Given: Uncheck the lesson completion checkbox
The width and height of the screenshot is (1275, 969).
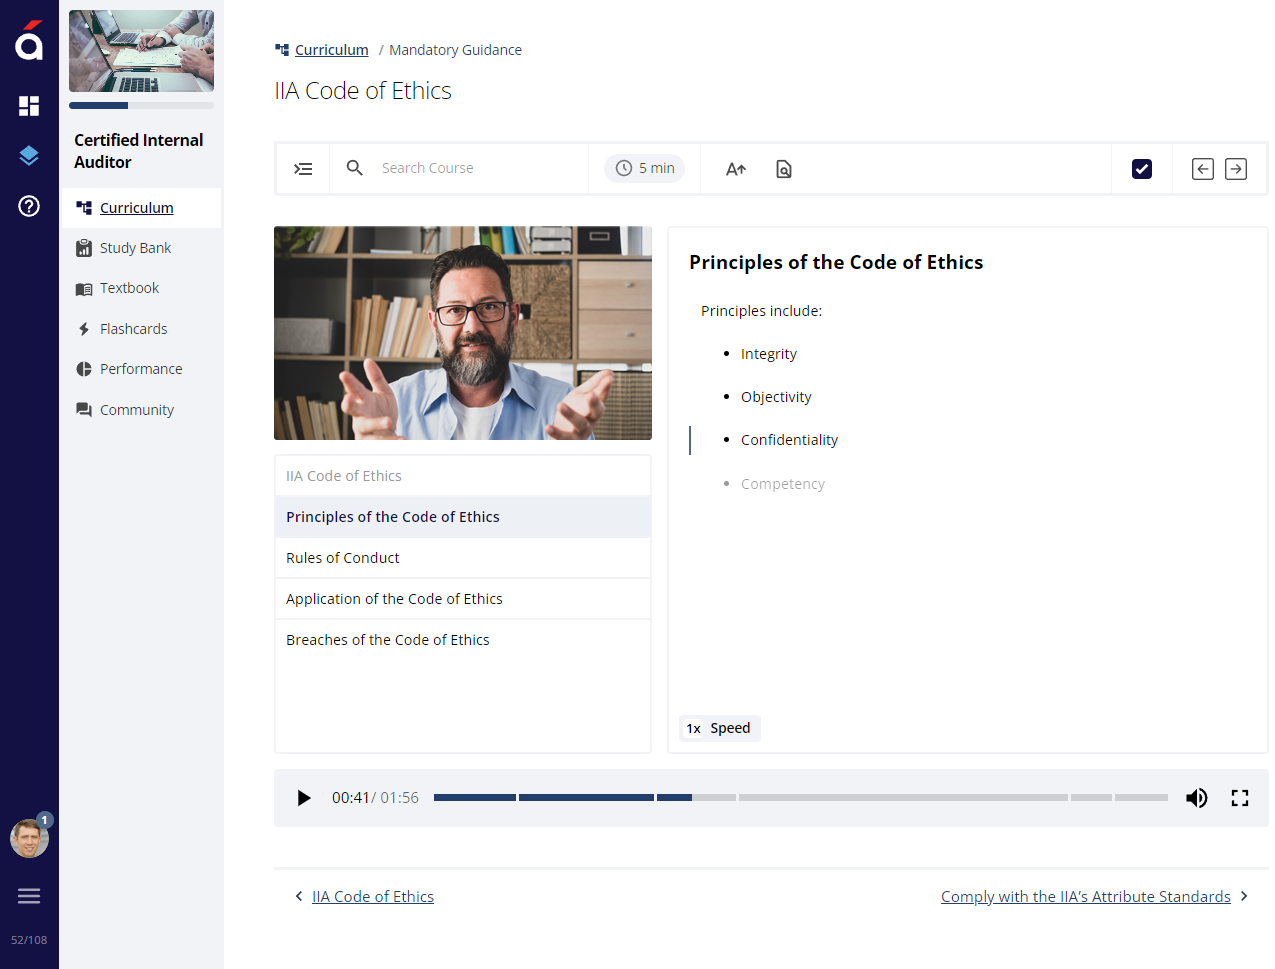Looking at the screenshot, I should click(x=1142, y=168).
